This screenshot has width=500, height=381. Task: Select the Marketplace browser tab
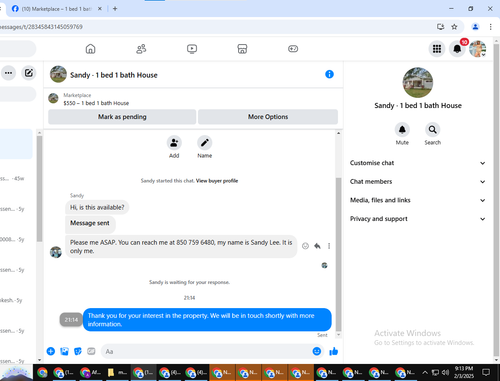tap(56, 9)
